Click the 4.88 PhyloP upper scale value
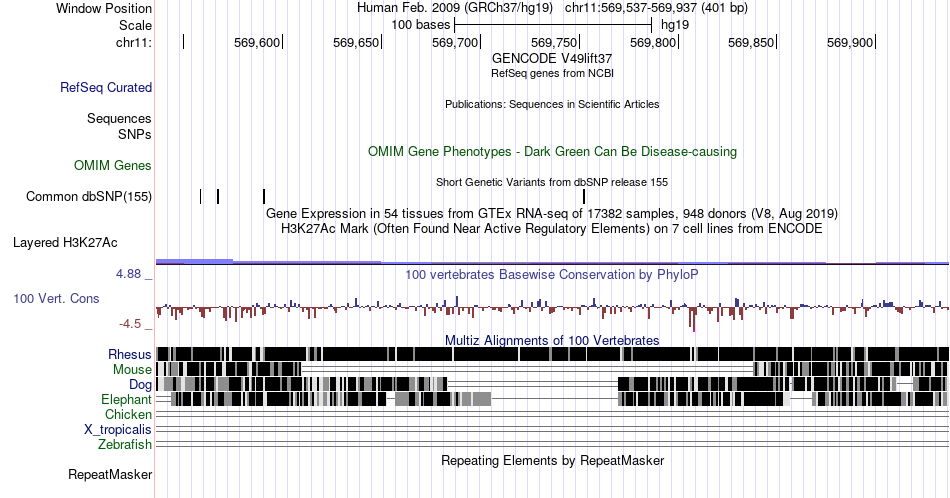The height and width of the screenshot is (498, 950). coord(129,274)
